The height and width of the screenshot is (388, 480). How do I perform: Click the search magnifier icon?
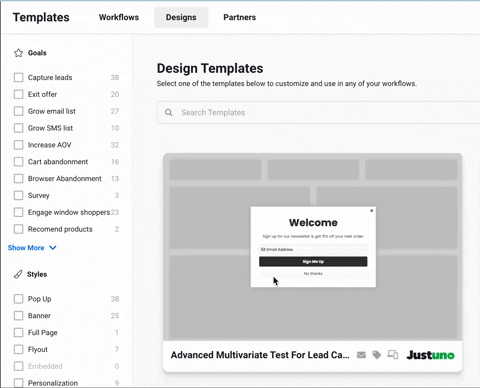coord(169,113)
